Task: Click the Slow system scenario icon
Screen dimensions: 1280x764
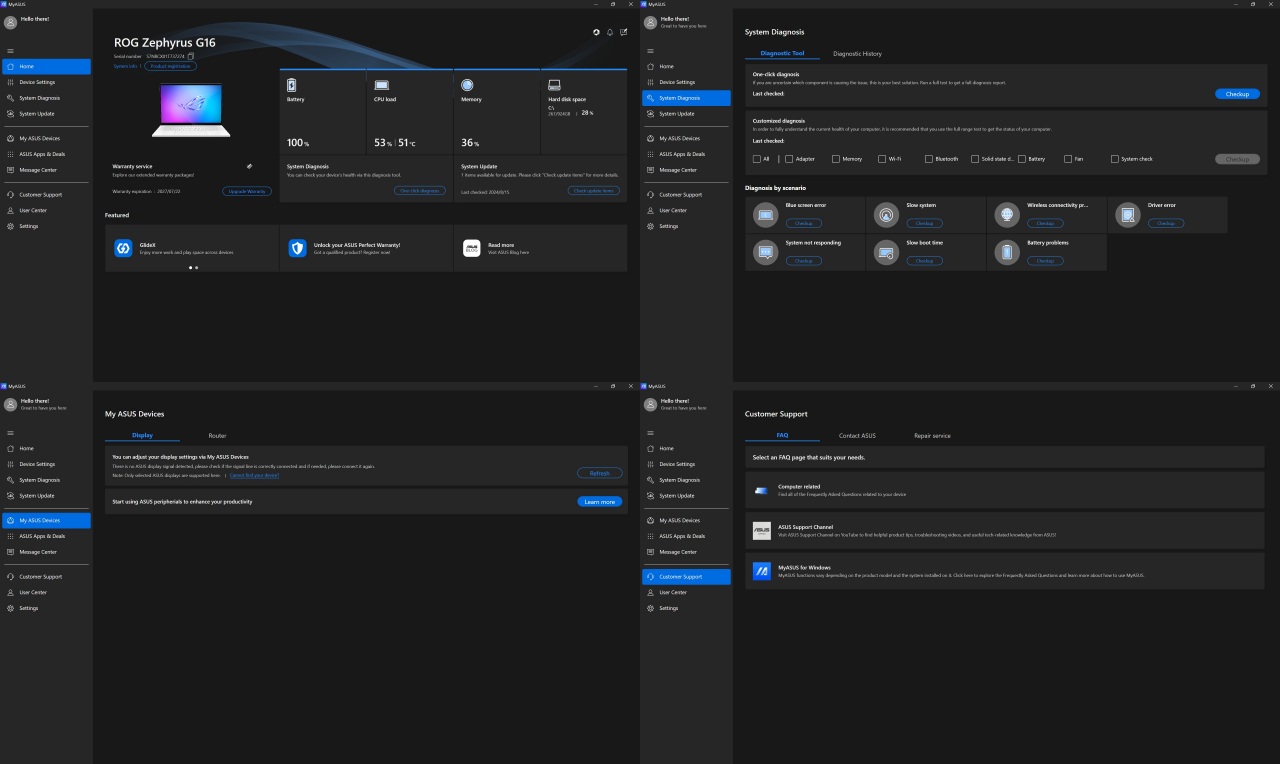Action: (x=886, y=215)
